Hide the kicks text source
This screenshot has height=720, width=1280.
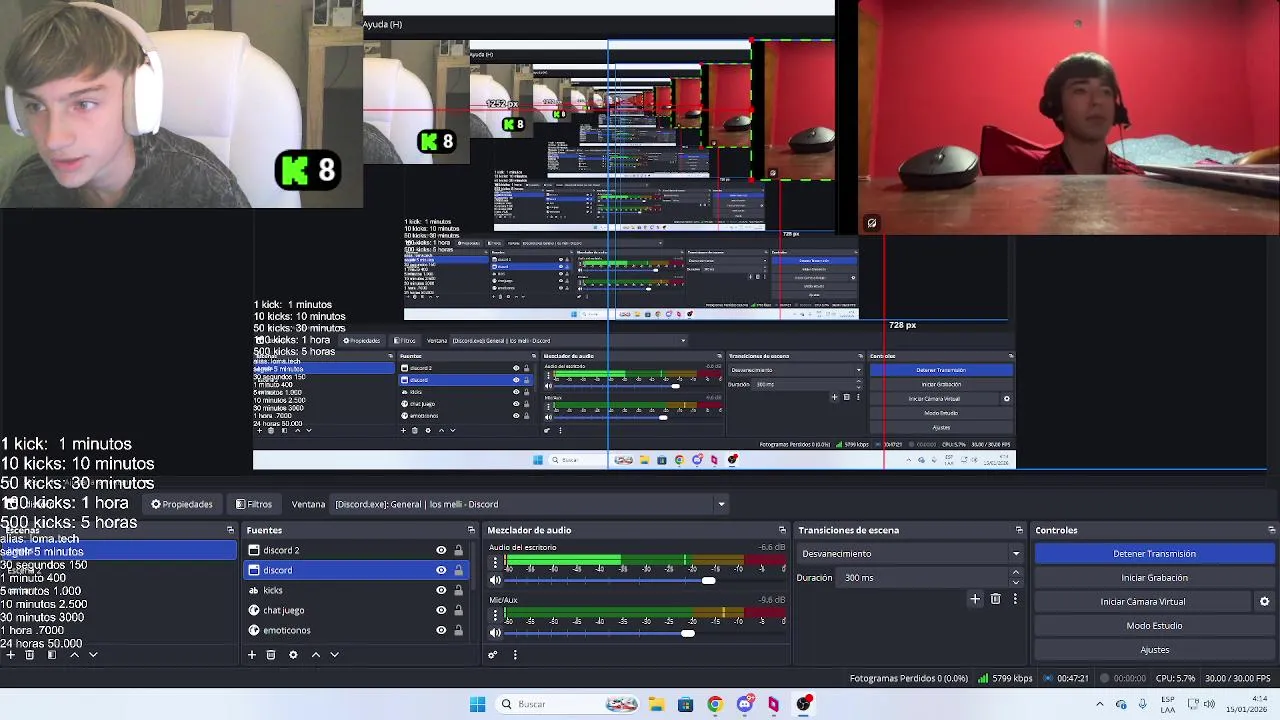click(441, 590)
